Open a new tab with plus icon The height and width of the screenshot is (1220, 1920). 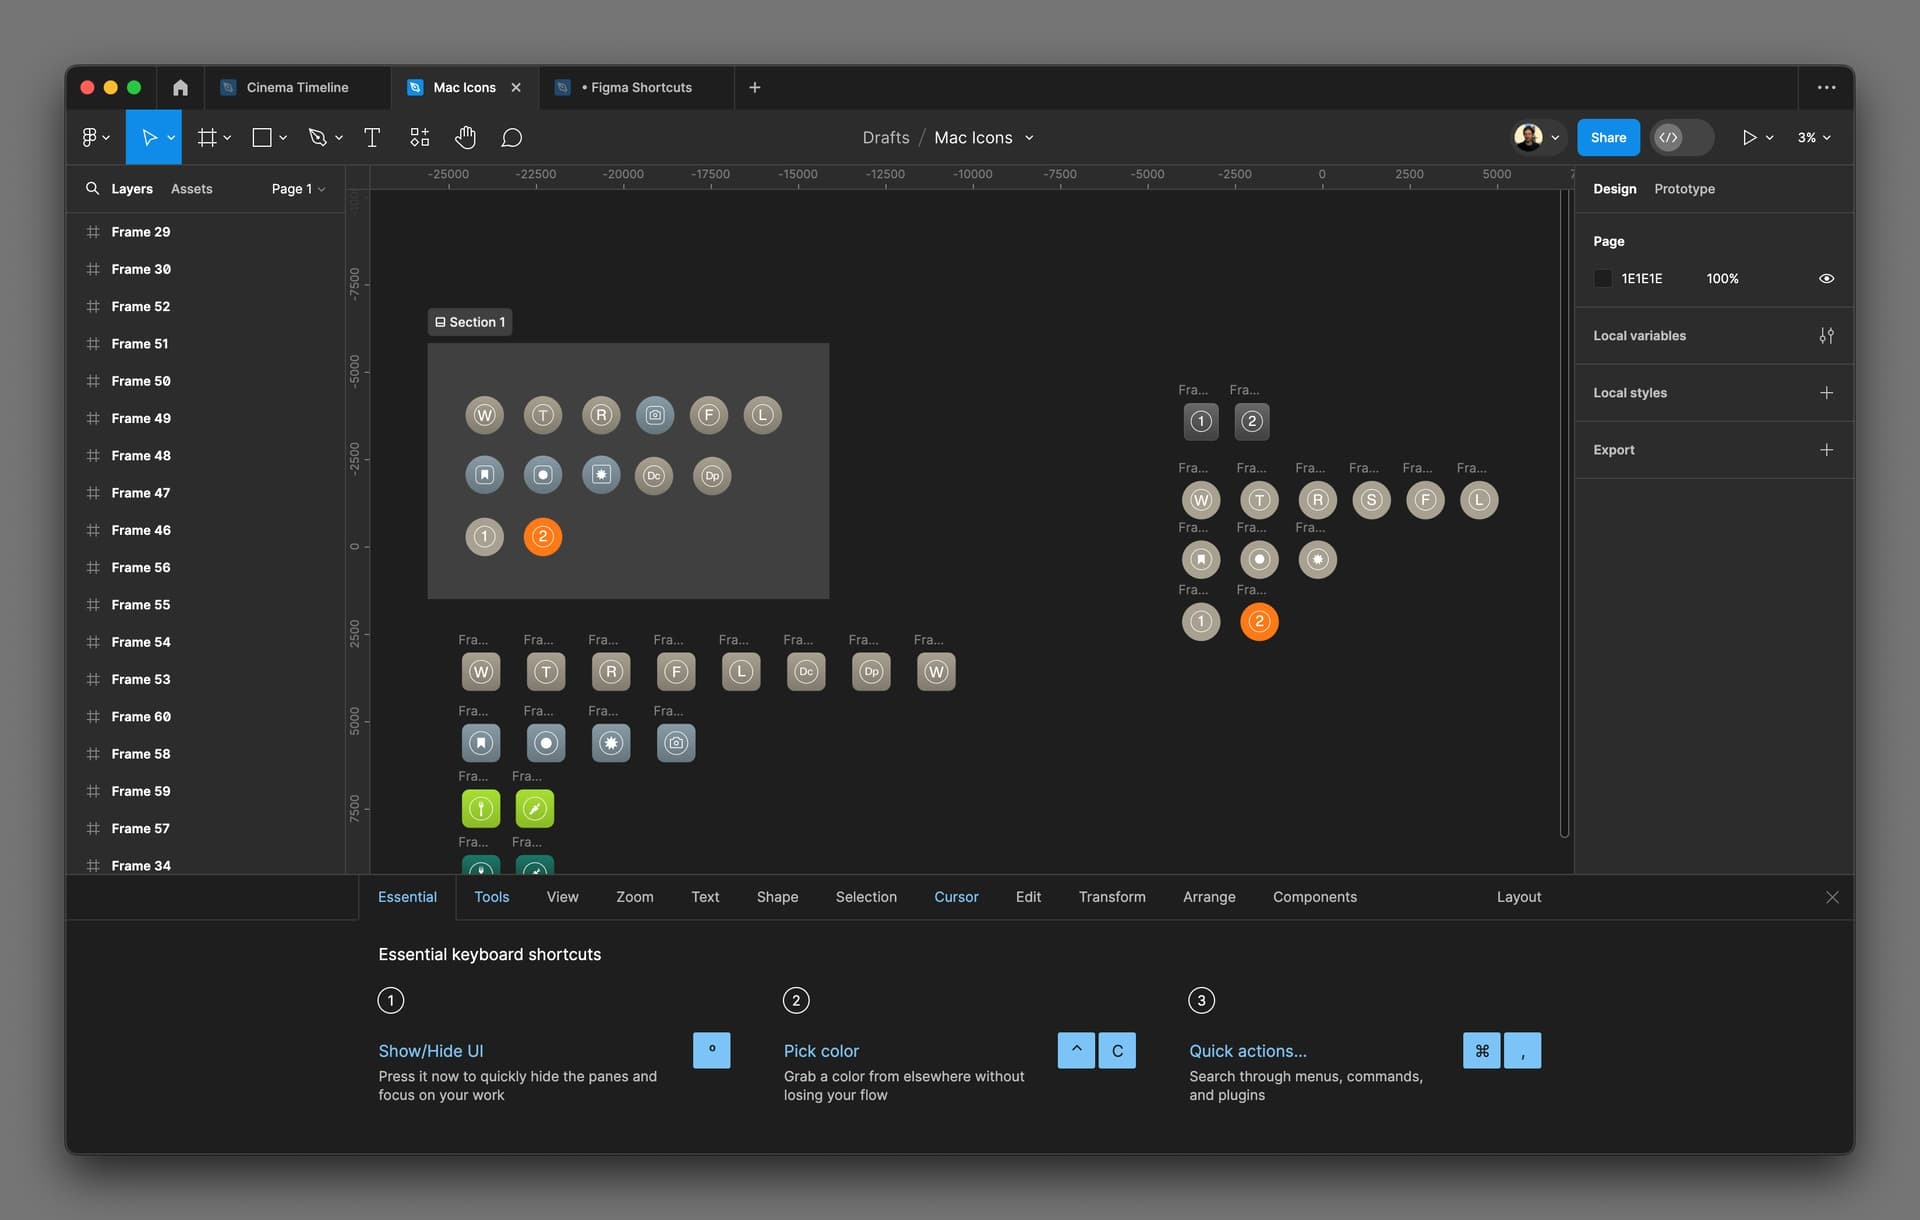click(755, 87)
